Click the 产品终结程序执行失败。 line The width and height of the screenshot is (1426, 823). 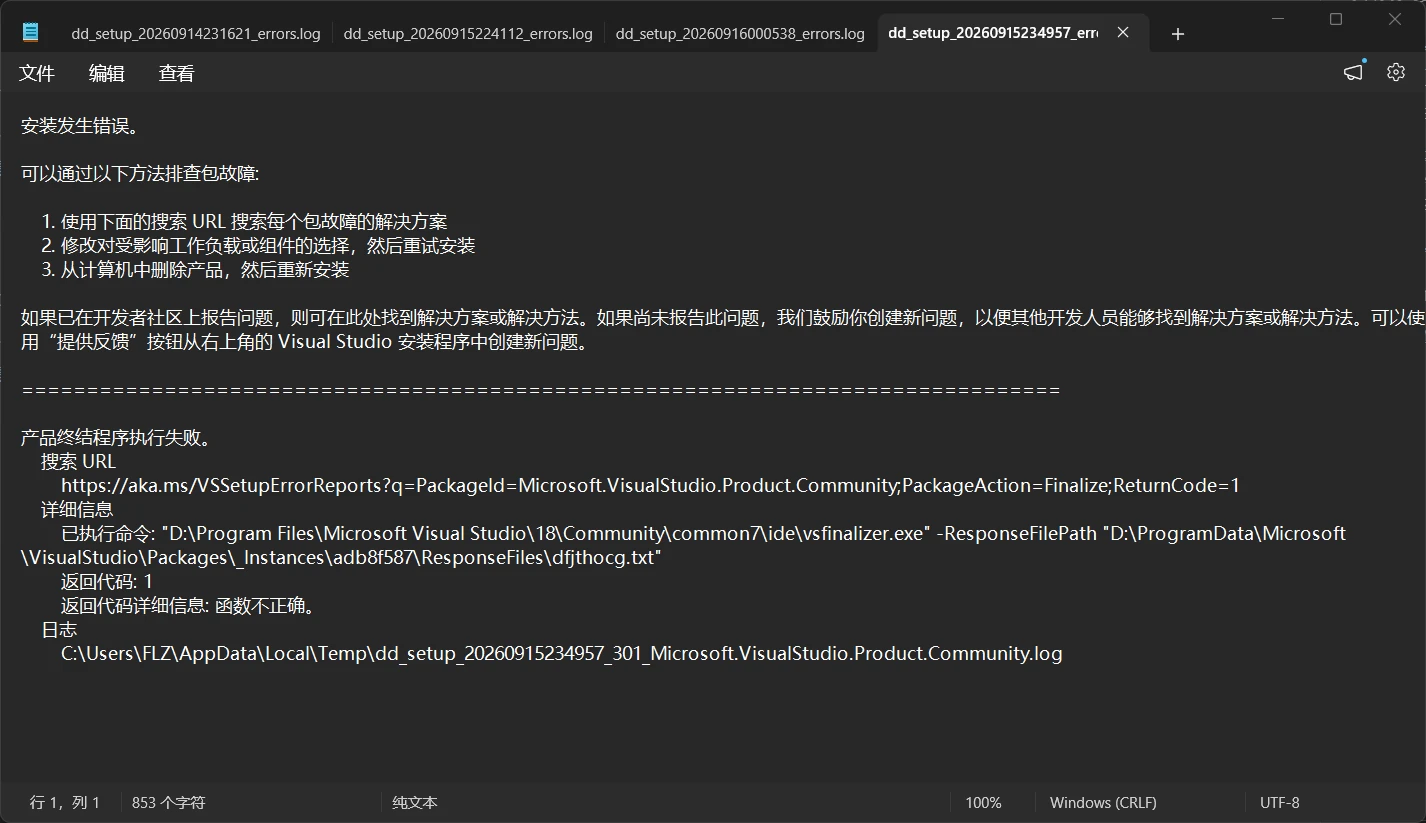[116, 438]
